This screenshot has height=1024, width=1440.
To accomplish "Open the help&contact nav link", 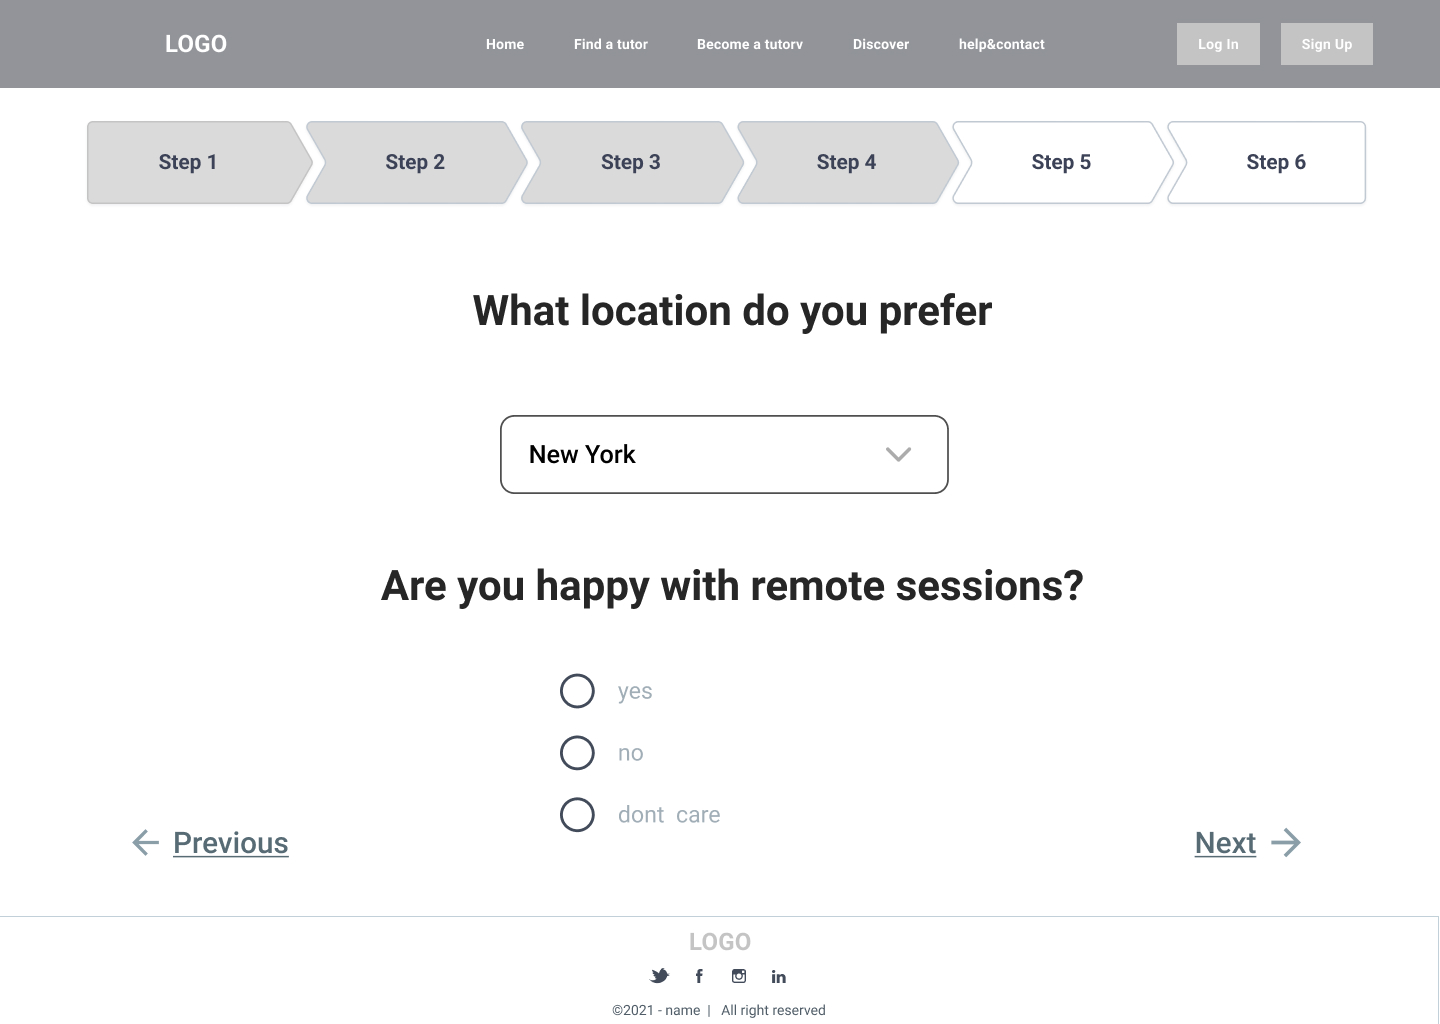I will pyautogui.click(x=1001, y=44).
